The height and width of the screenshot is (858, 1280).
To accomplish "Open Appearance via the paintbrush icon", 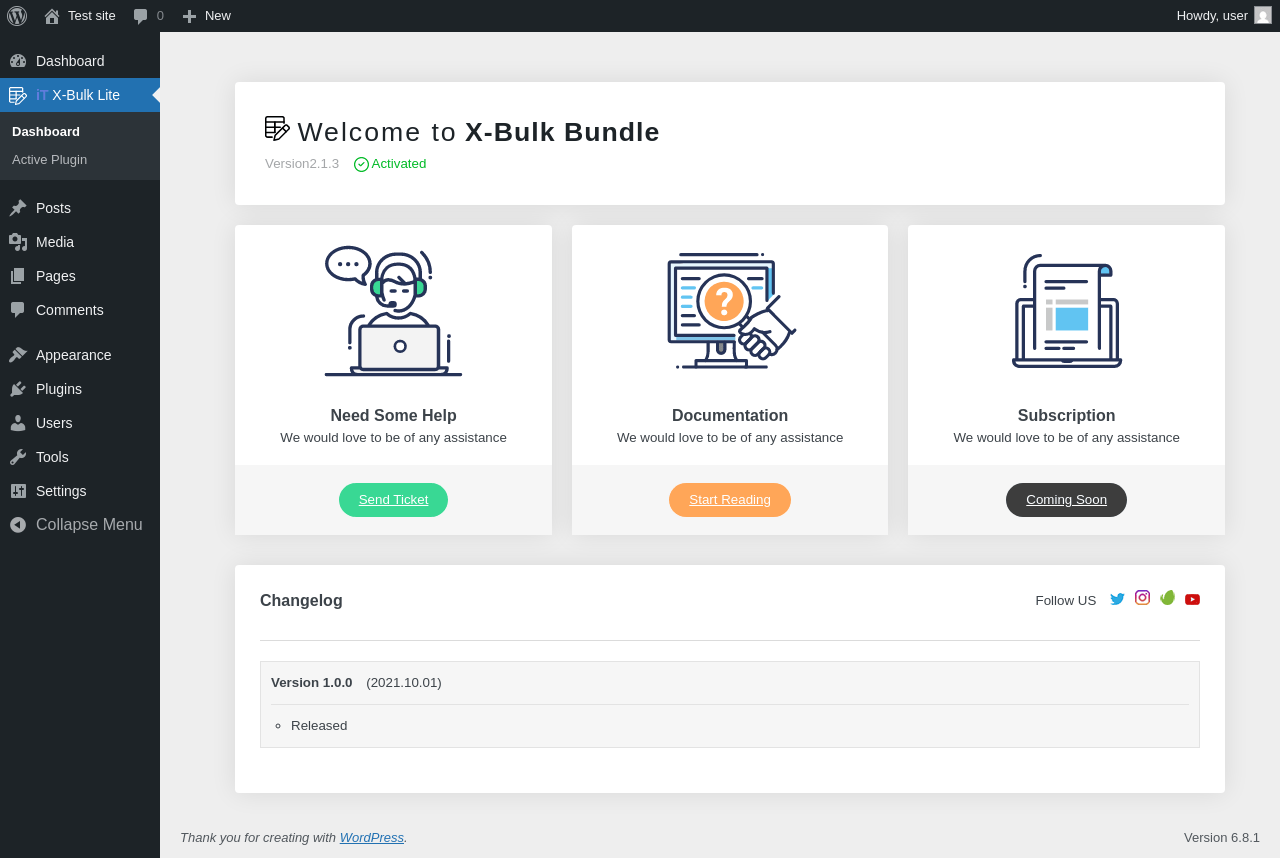I will [x=18, y=355].
